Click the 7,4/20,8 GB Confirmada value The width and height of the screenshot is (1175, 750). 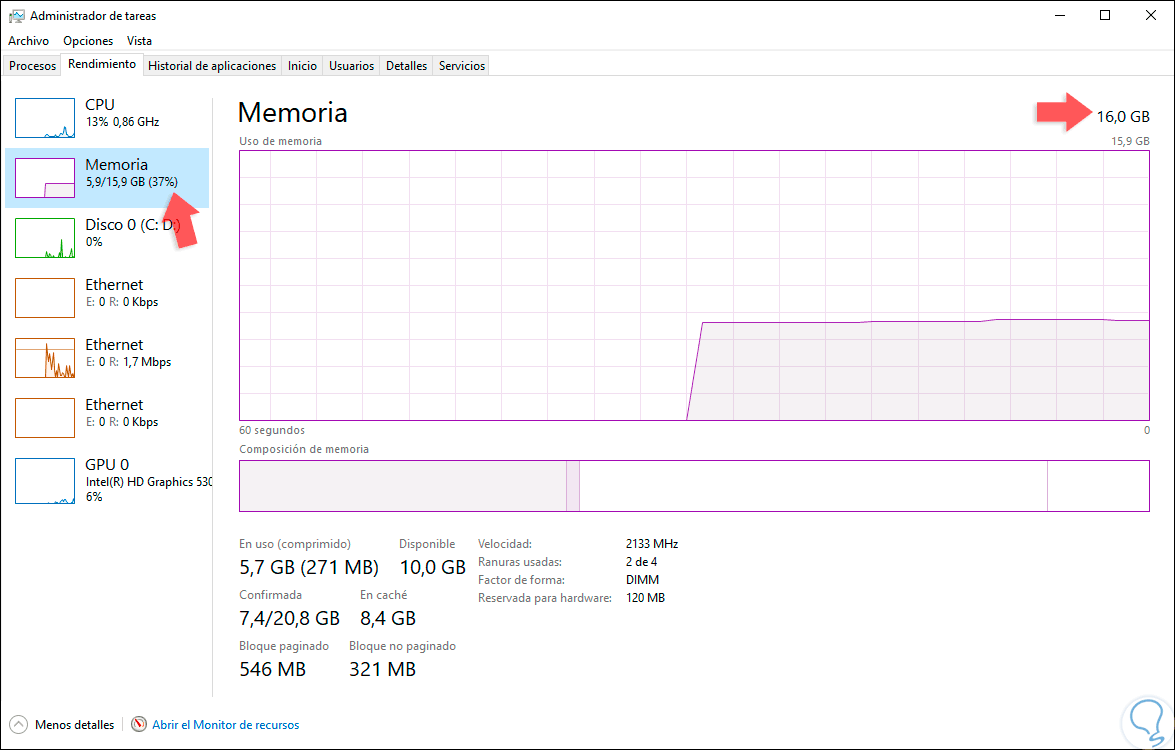[289, 618]
